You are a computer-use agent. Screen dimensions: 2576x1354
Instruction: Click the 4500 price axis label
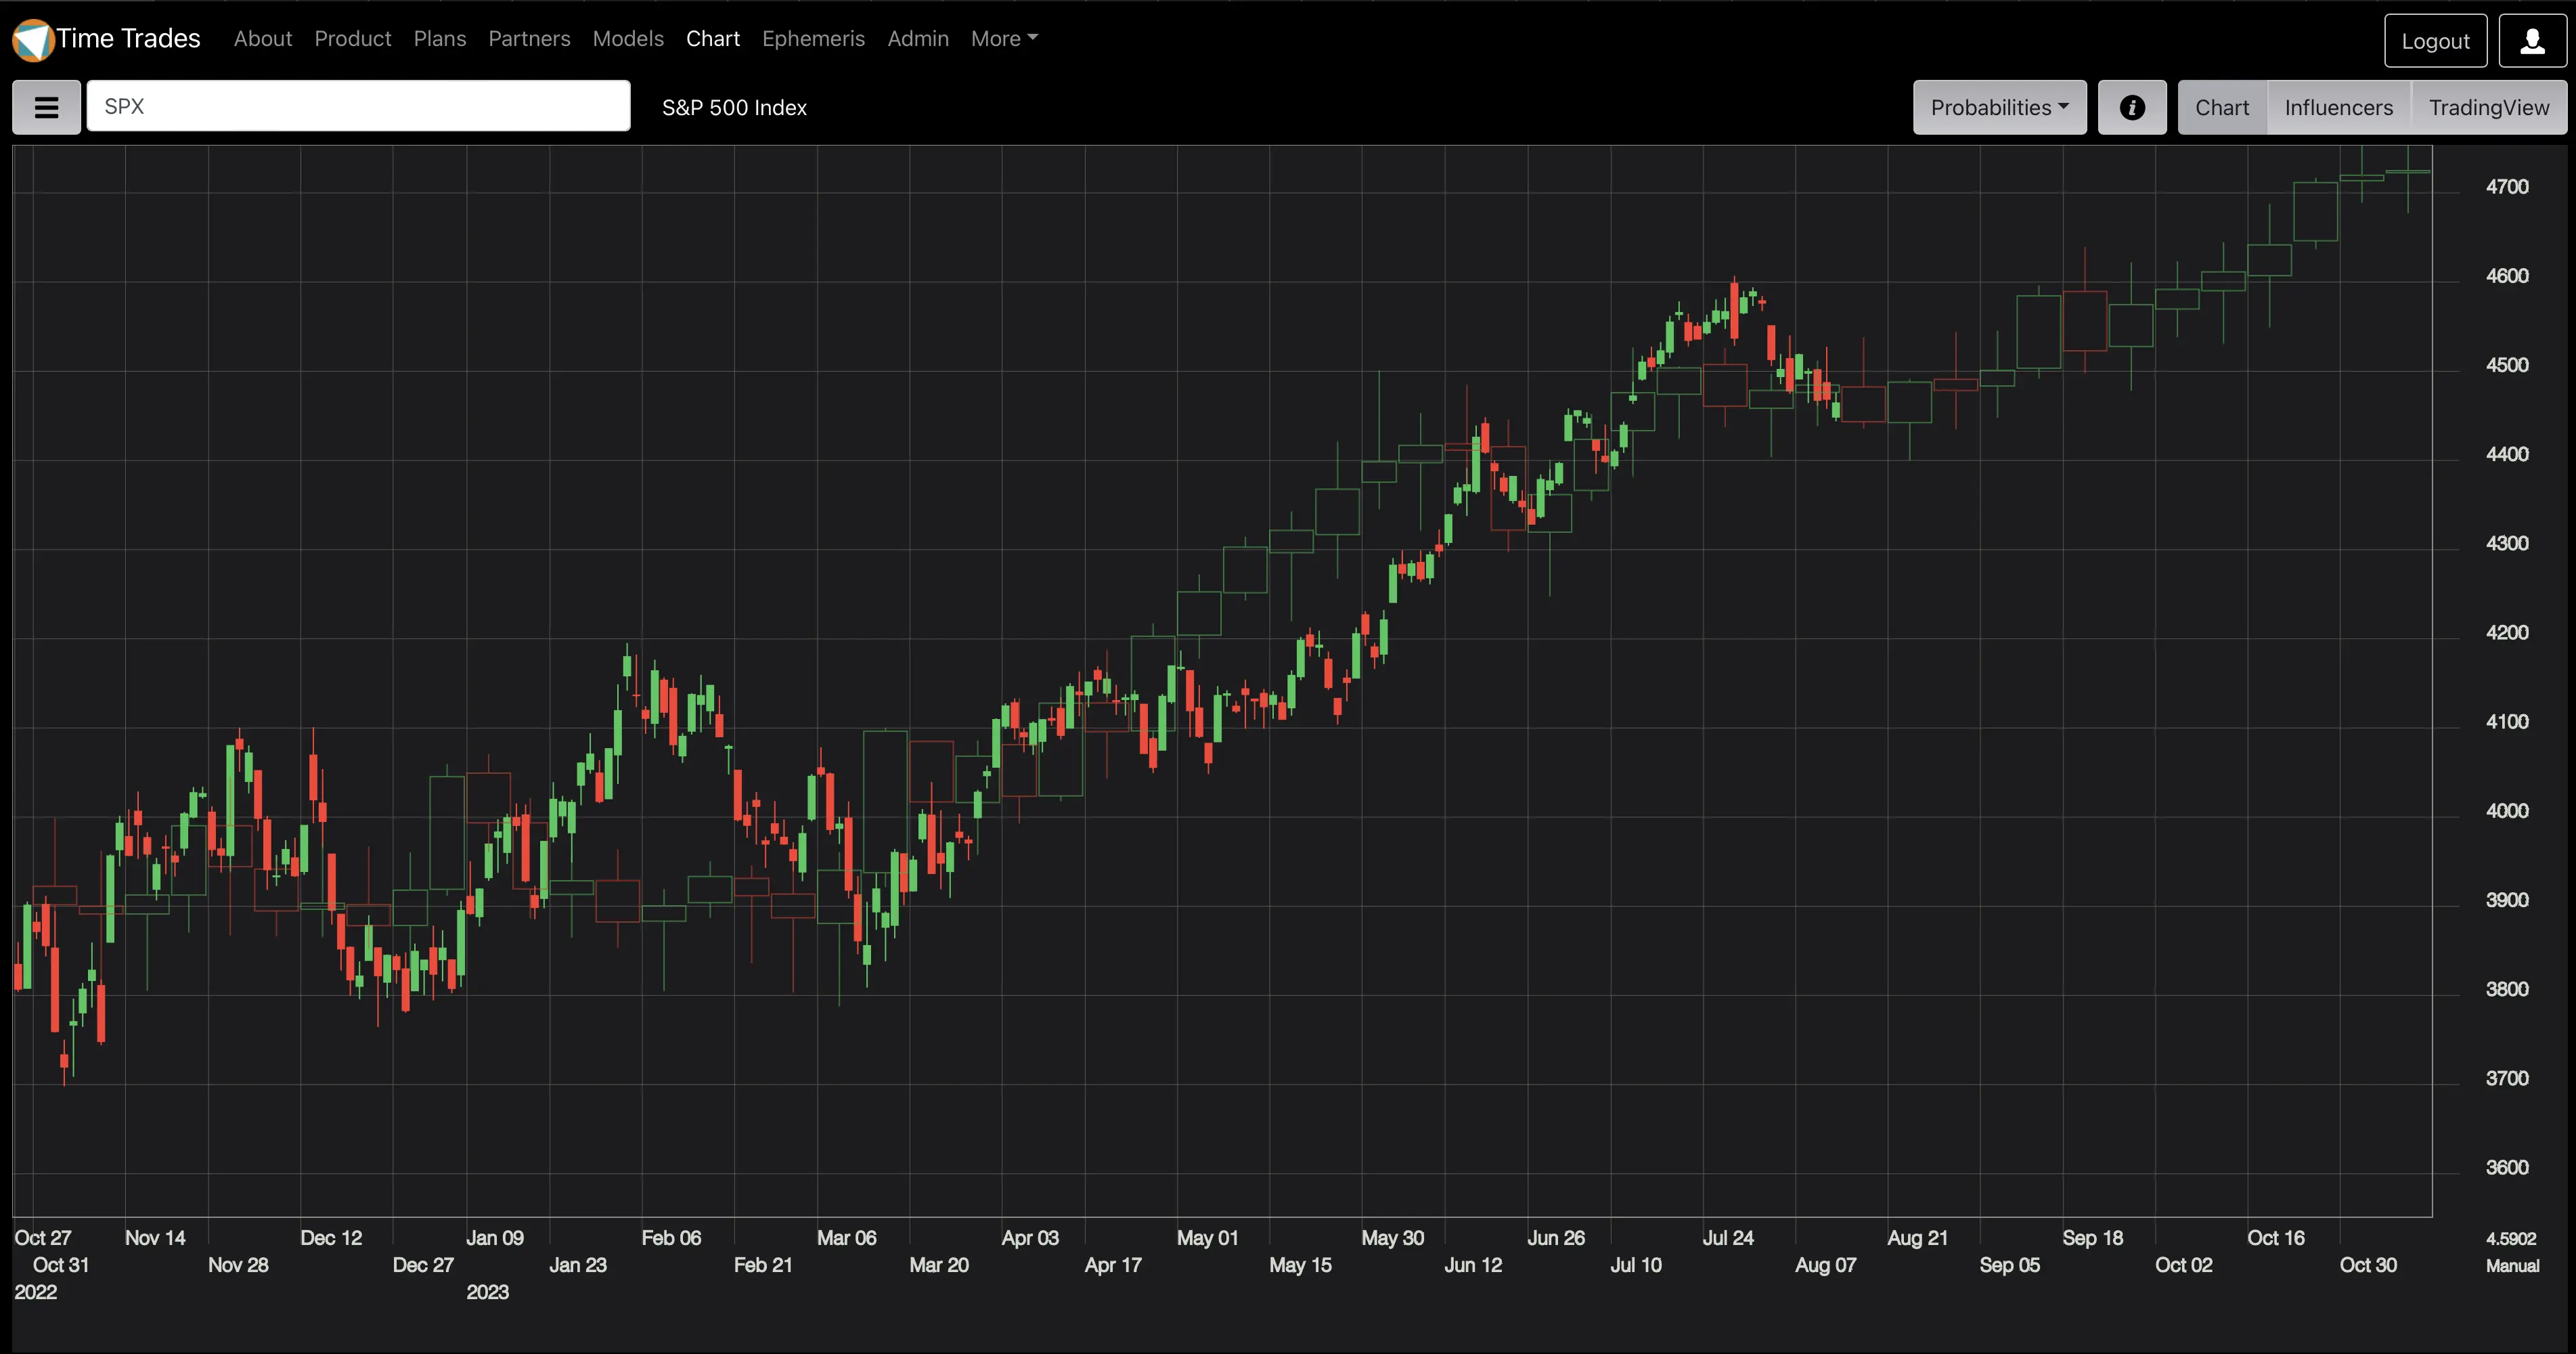[x=2507, y=365]
